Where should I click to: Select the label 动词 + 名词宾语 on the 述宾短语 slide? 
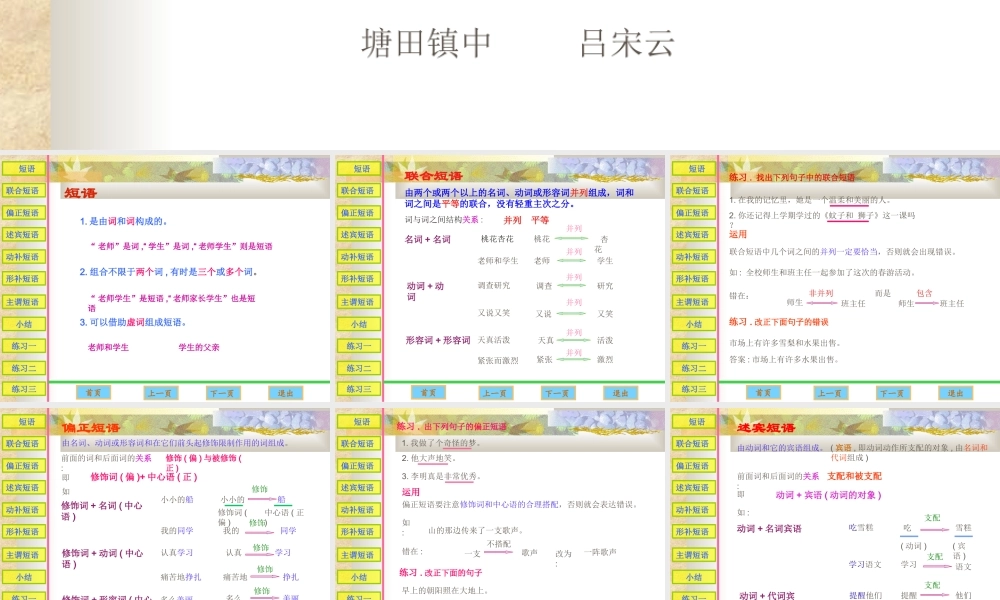coord(769,529)
